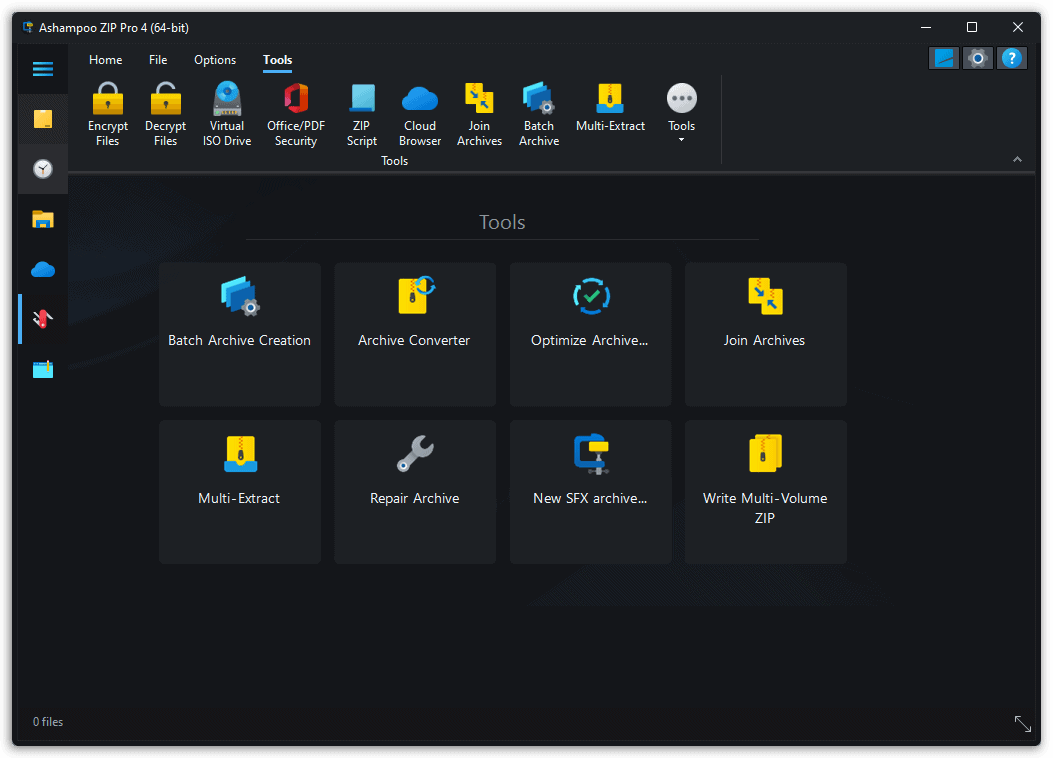Viewport: 1053px width, 758px height.
Task: Maximize the Ashampoo ZIP Pro window
Action: [x=972, y=27]
